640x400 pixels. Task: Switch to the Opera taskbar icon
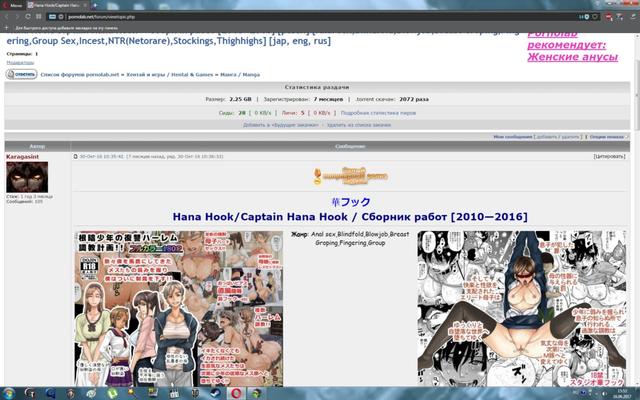[237, 393]
